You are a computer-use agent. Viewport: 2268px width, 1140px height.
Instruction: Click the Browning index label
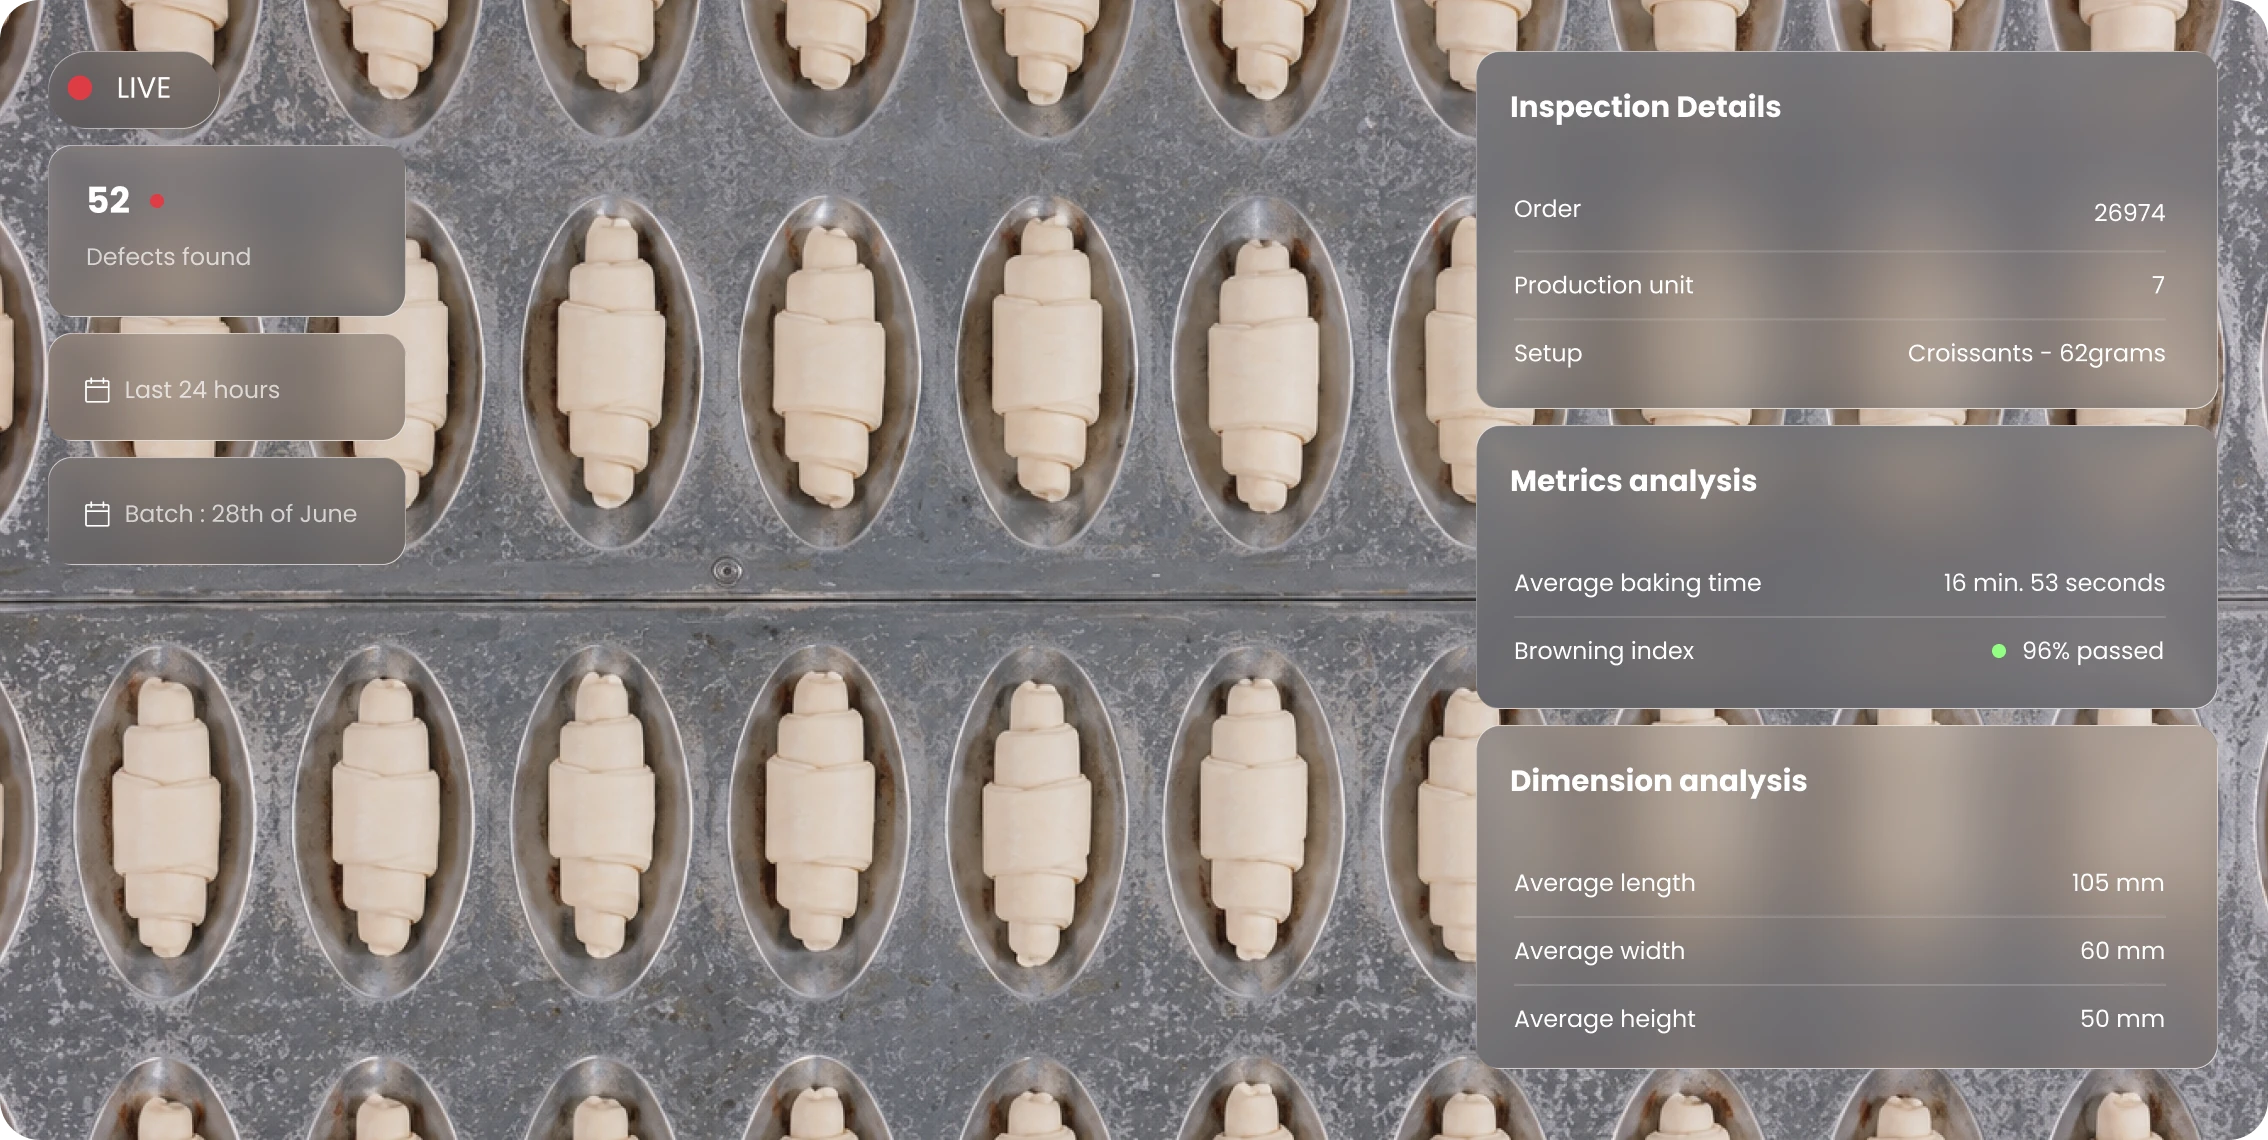(1604, 651)
